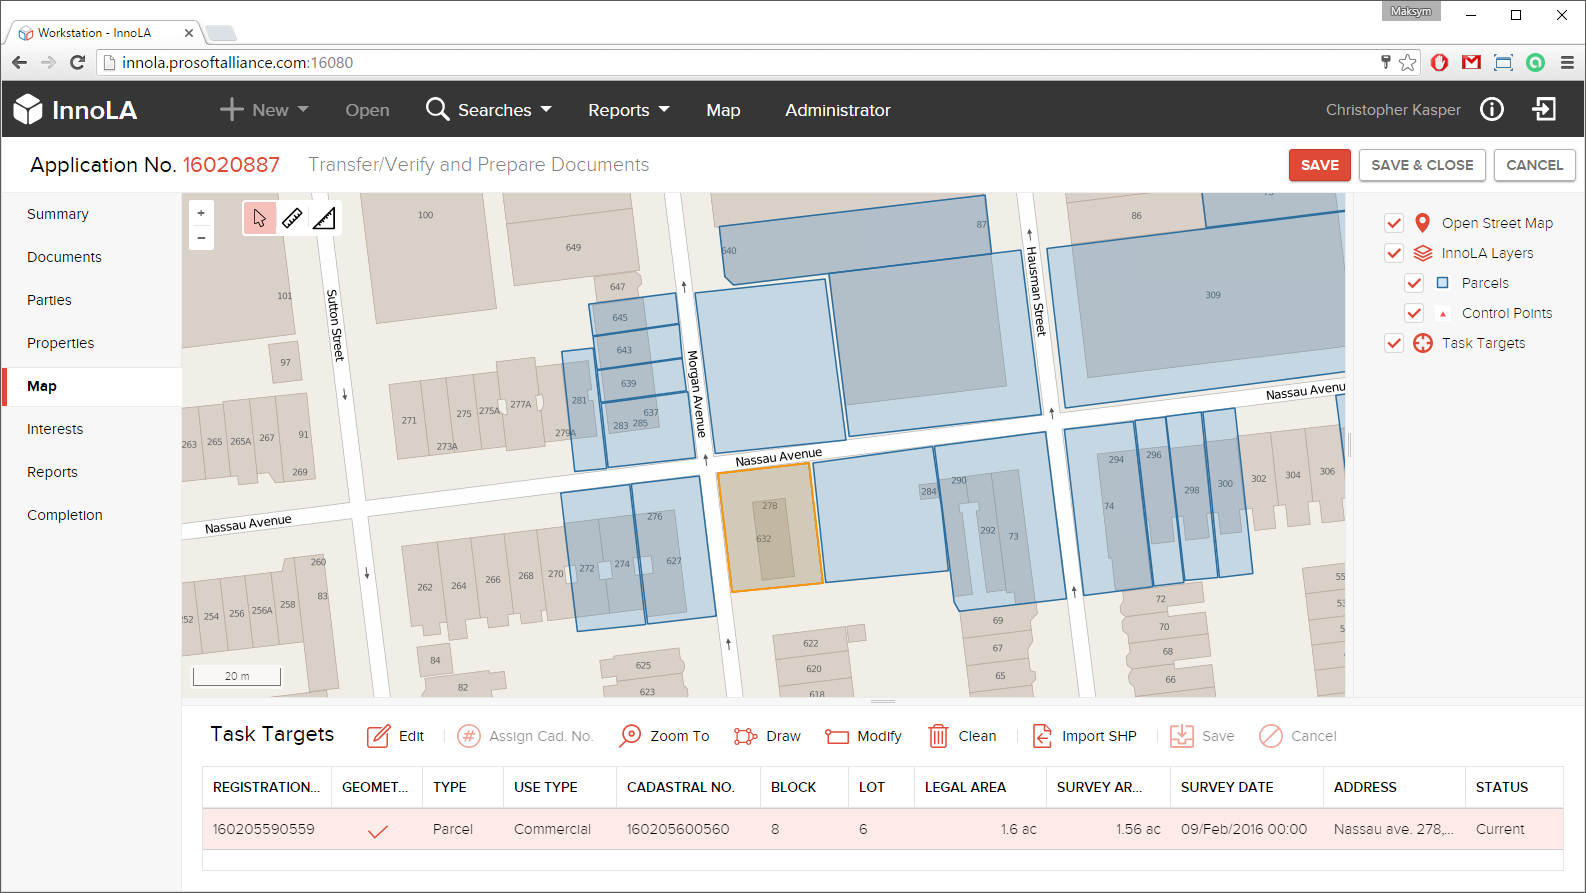Bookmark page with star icon
The image size is (1586, 893).
[x=1408, y=62]
